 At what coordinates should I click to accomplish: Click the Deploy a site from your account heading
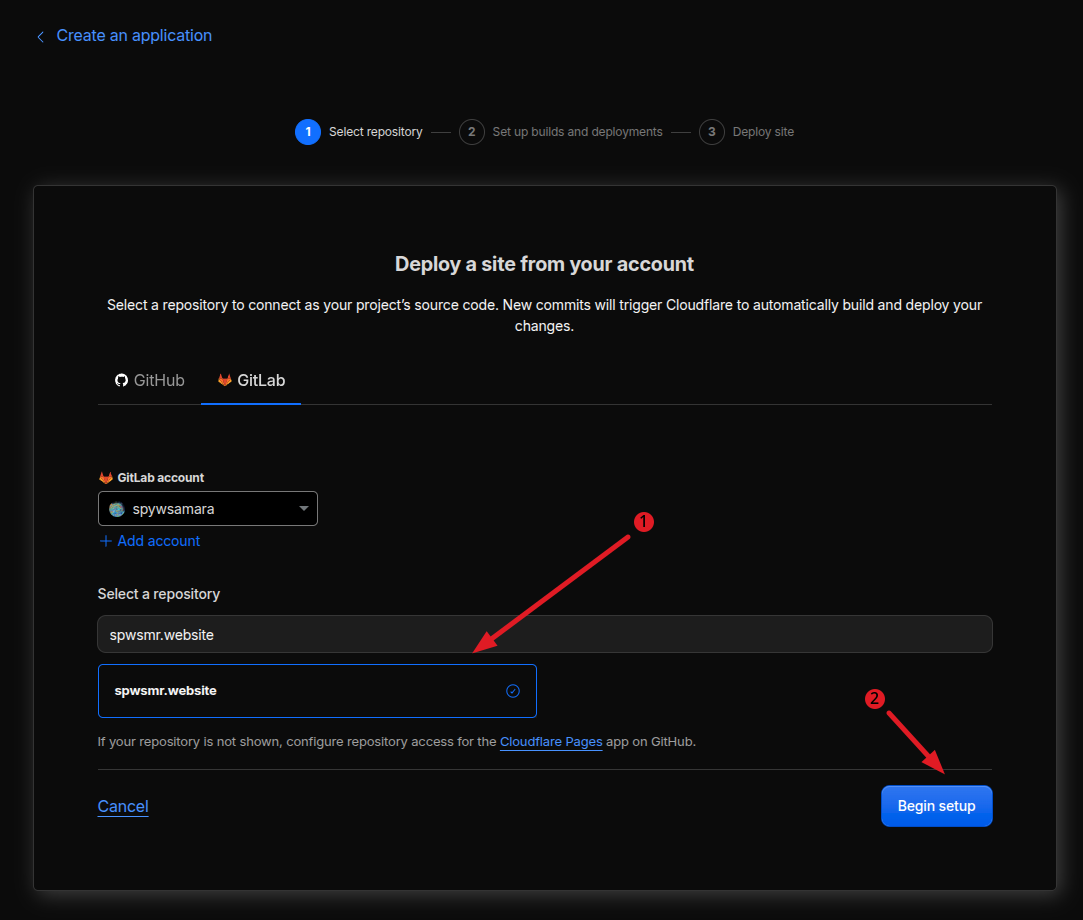pyautogui.click(x=544, y=264)
